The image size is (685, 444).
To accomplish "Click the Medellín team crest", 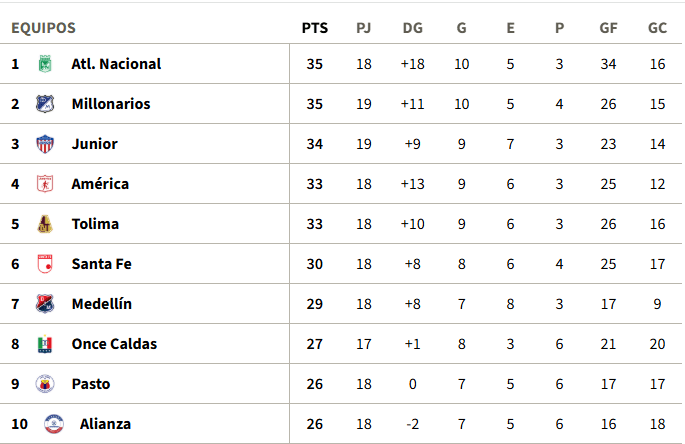I will click(45, 304).
